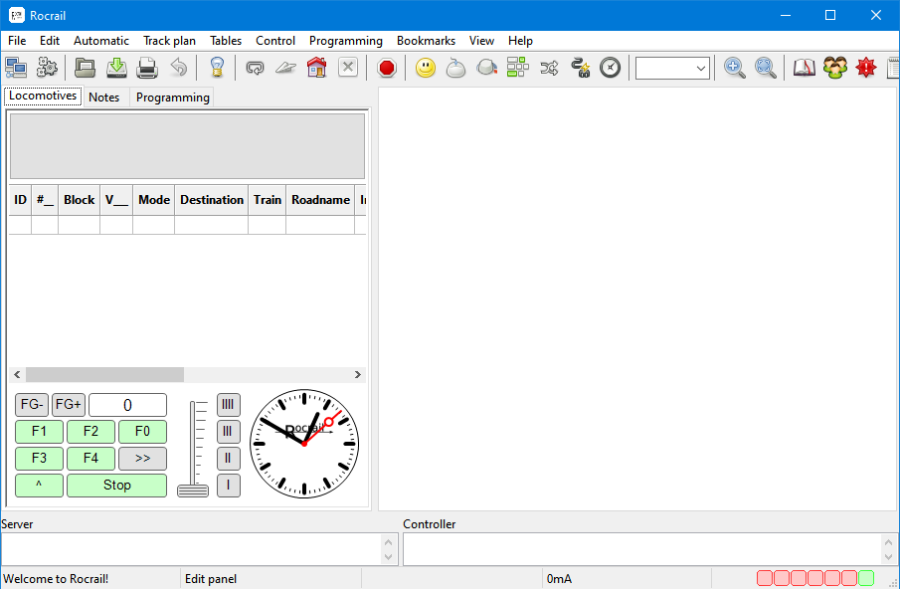The width and height of the screenshot is (900, 589).
Task: Click the red emergency stop icon
Action: pyautogui.click(x=387, y=68)
